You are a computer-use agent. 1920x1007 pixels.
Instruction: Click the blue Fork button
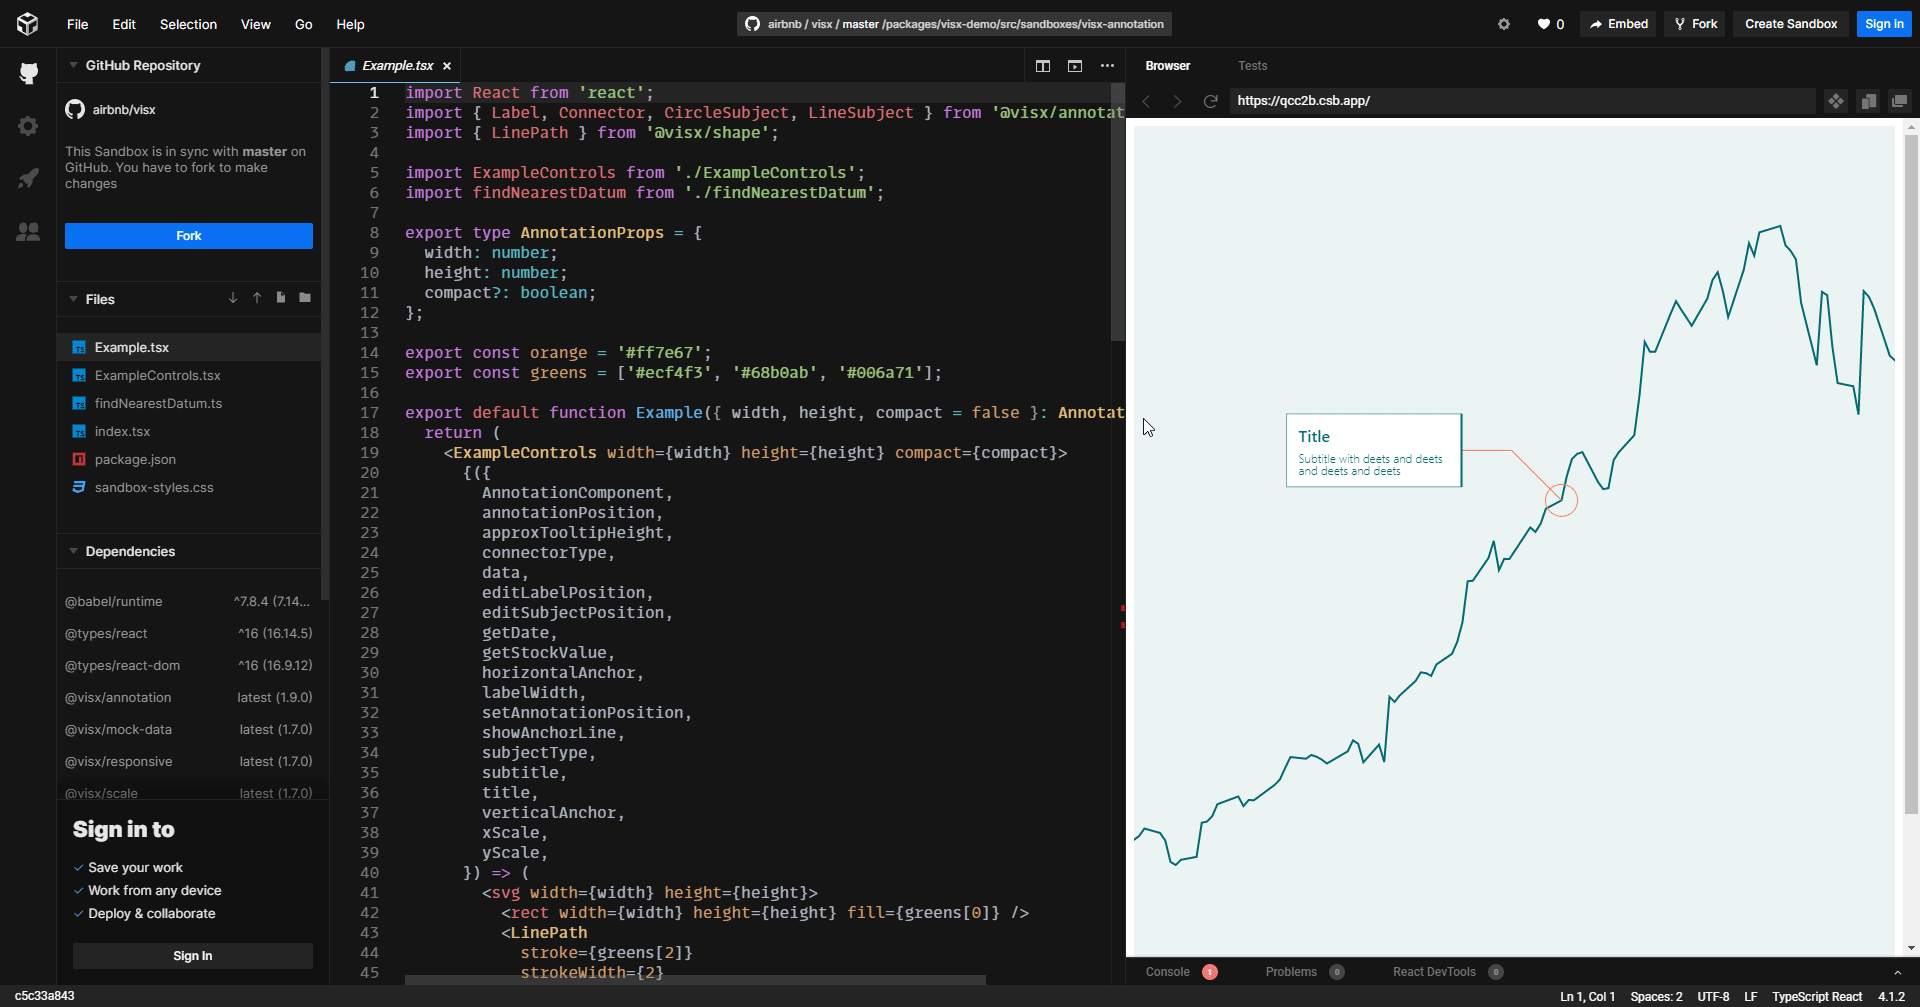pyautogui.click(x=188, y=236)
